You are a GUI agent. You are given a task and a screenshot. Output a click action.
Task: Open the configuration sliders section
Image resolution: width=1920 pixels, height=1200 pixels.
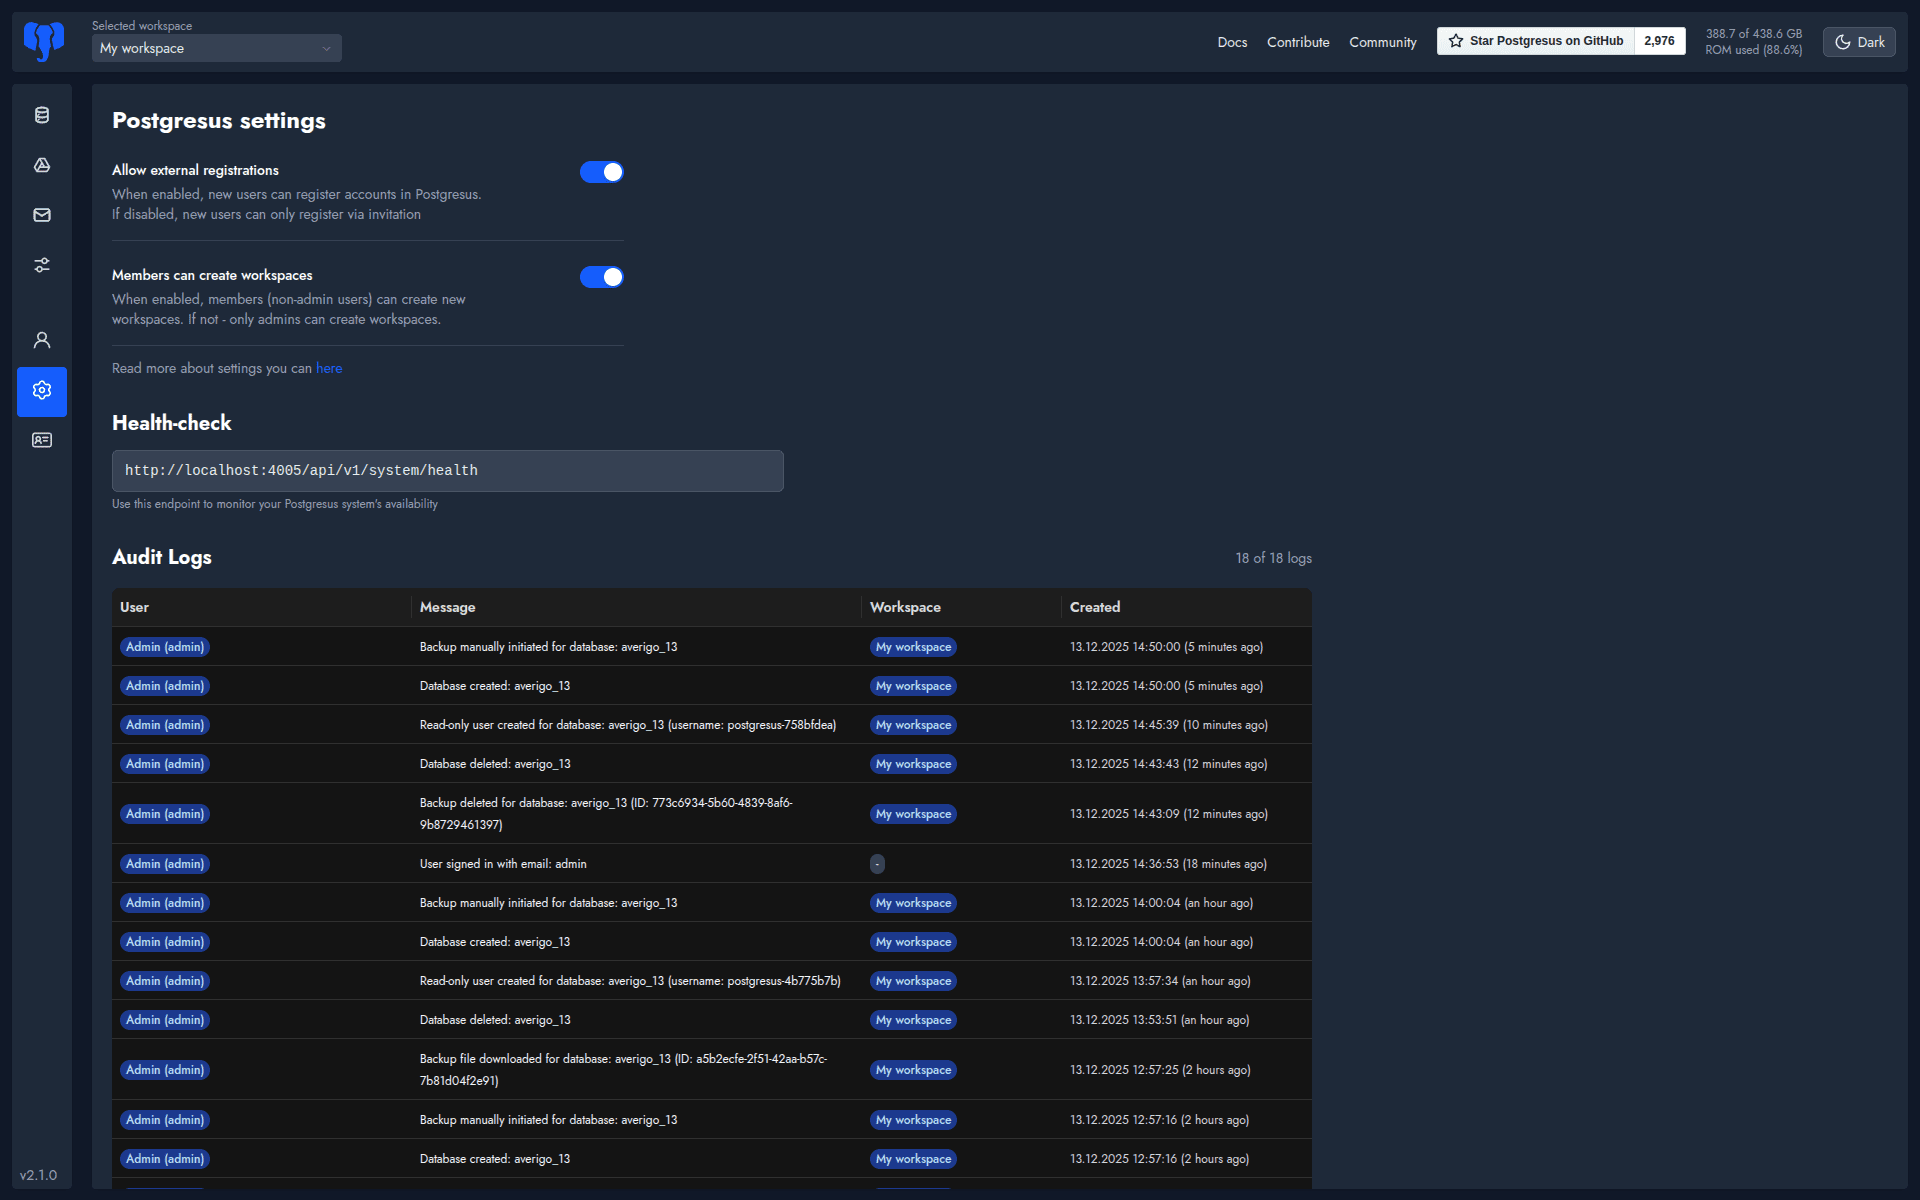click(x=41, y=265)
